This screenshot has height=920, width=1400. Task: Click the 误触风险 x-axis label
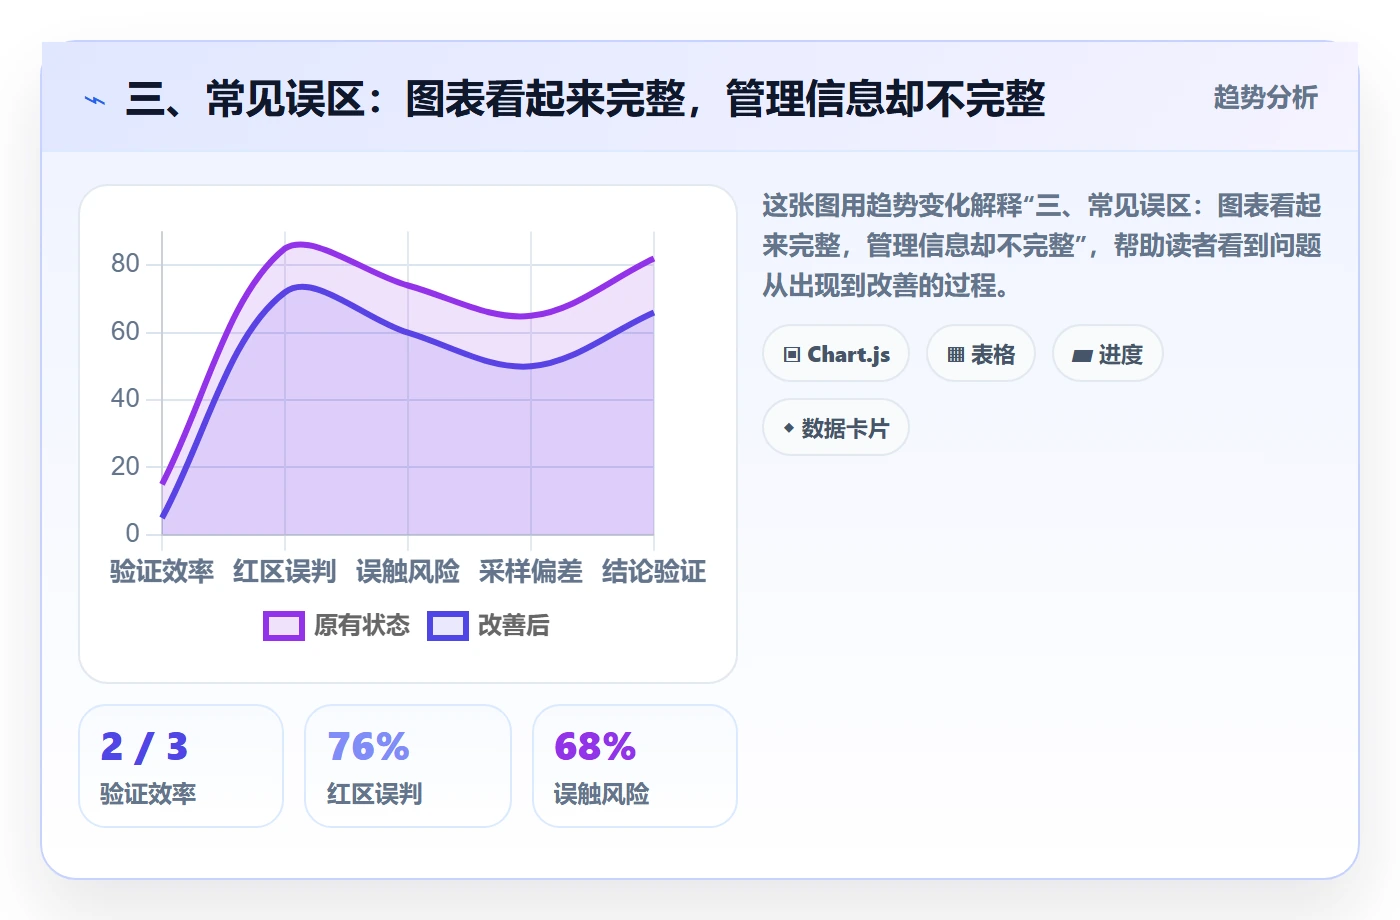[408, 572]
